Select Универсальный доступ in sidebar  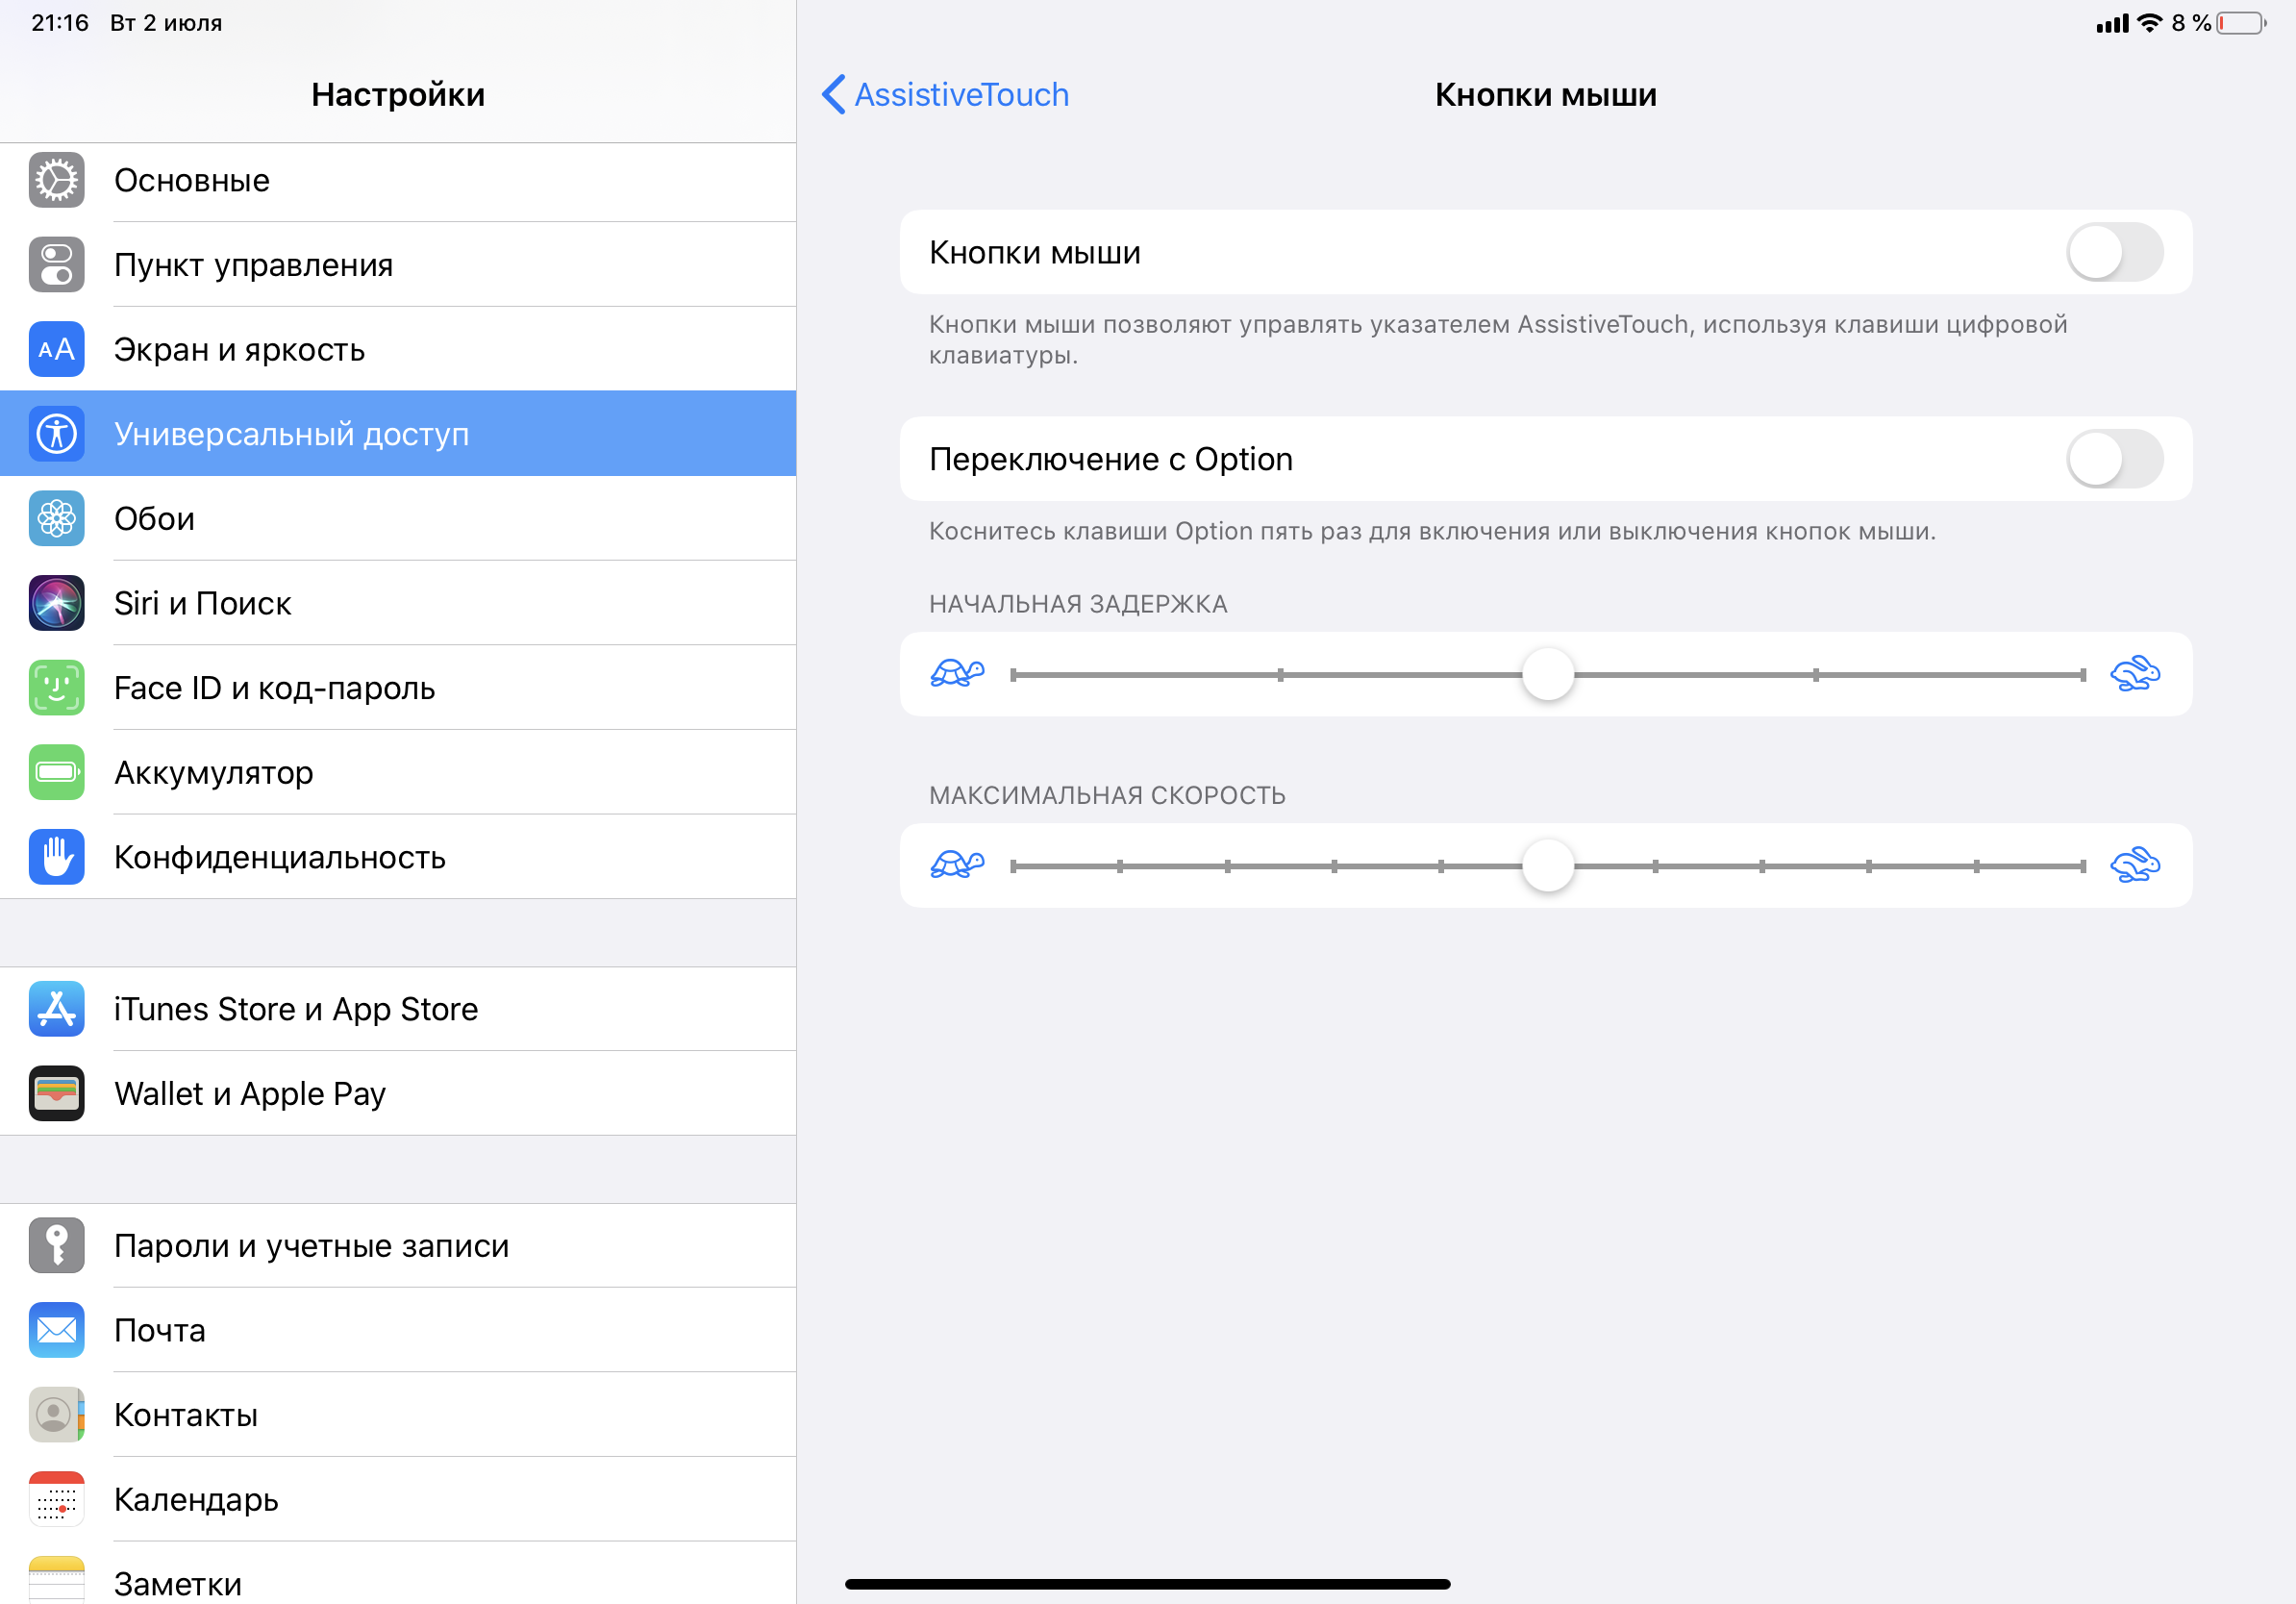coord(290,434)
